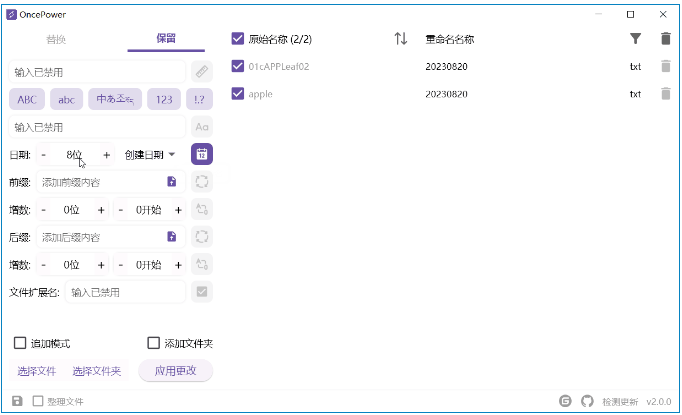Toggle the 添加文件夹 checkbox
682x415 pixels.
[154, 343]
